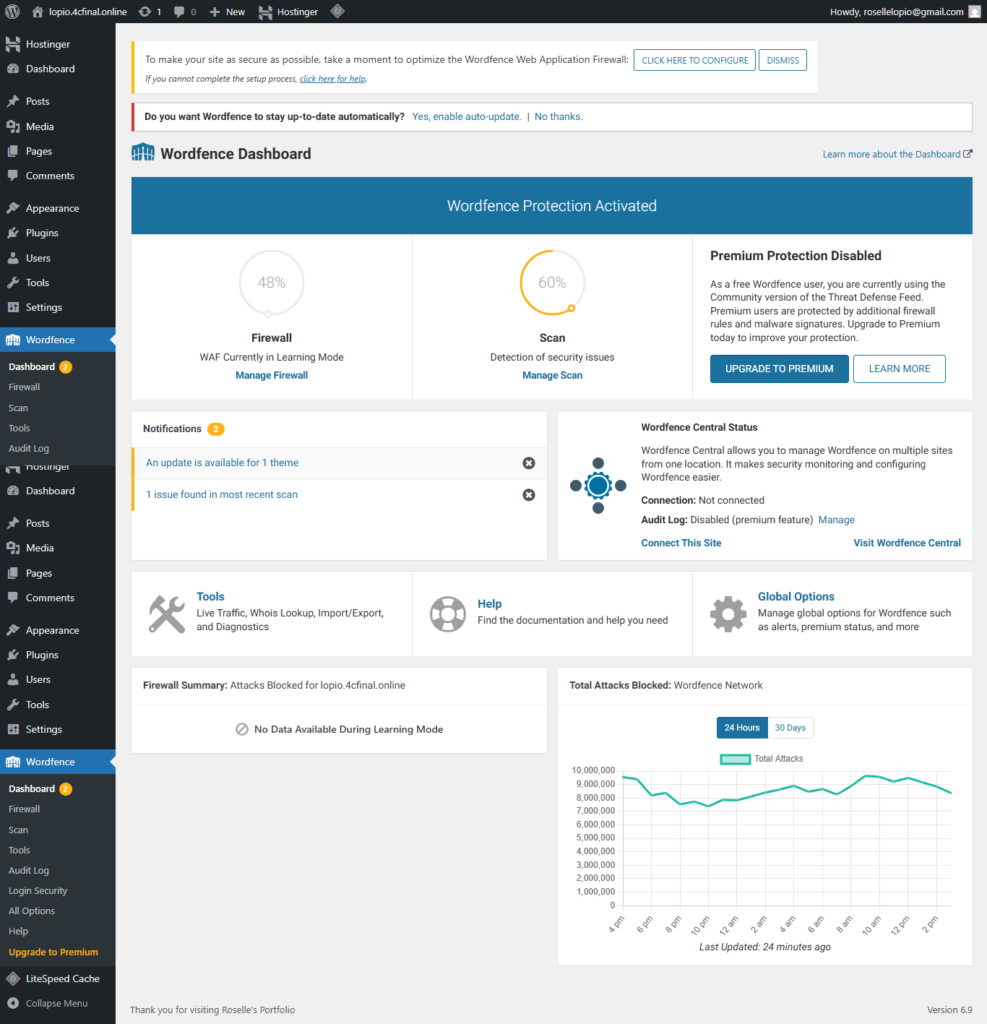Open the Tools wrench icon panel

click(167, 613)
